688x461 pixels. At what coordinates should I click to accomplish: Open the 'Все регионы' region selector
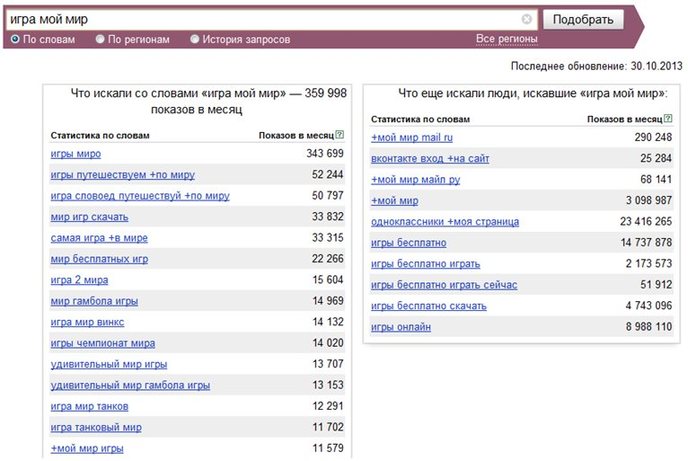click(x=506, y=39)
